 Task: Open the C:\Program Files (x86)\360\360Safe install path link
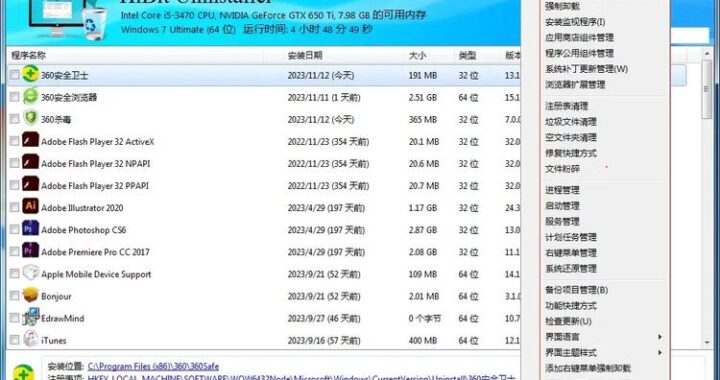(x=153, y=366)
